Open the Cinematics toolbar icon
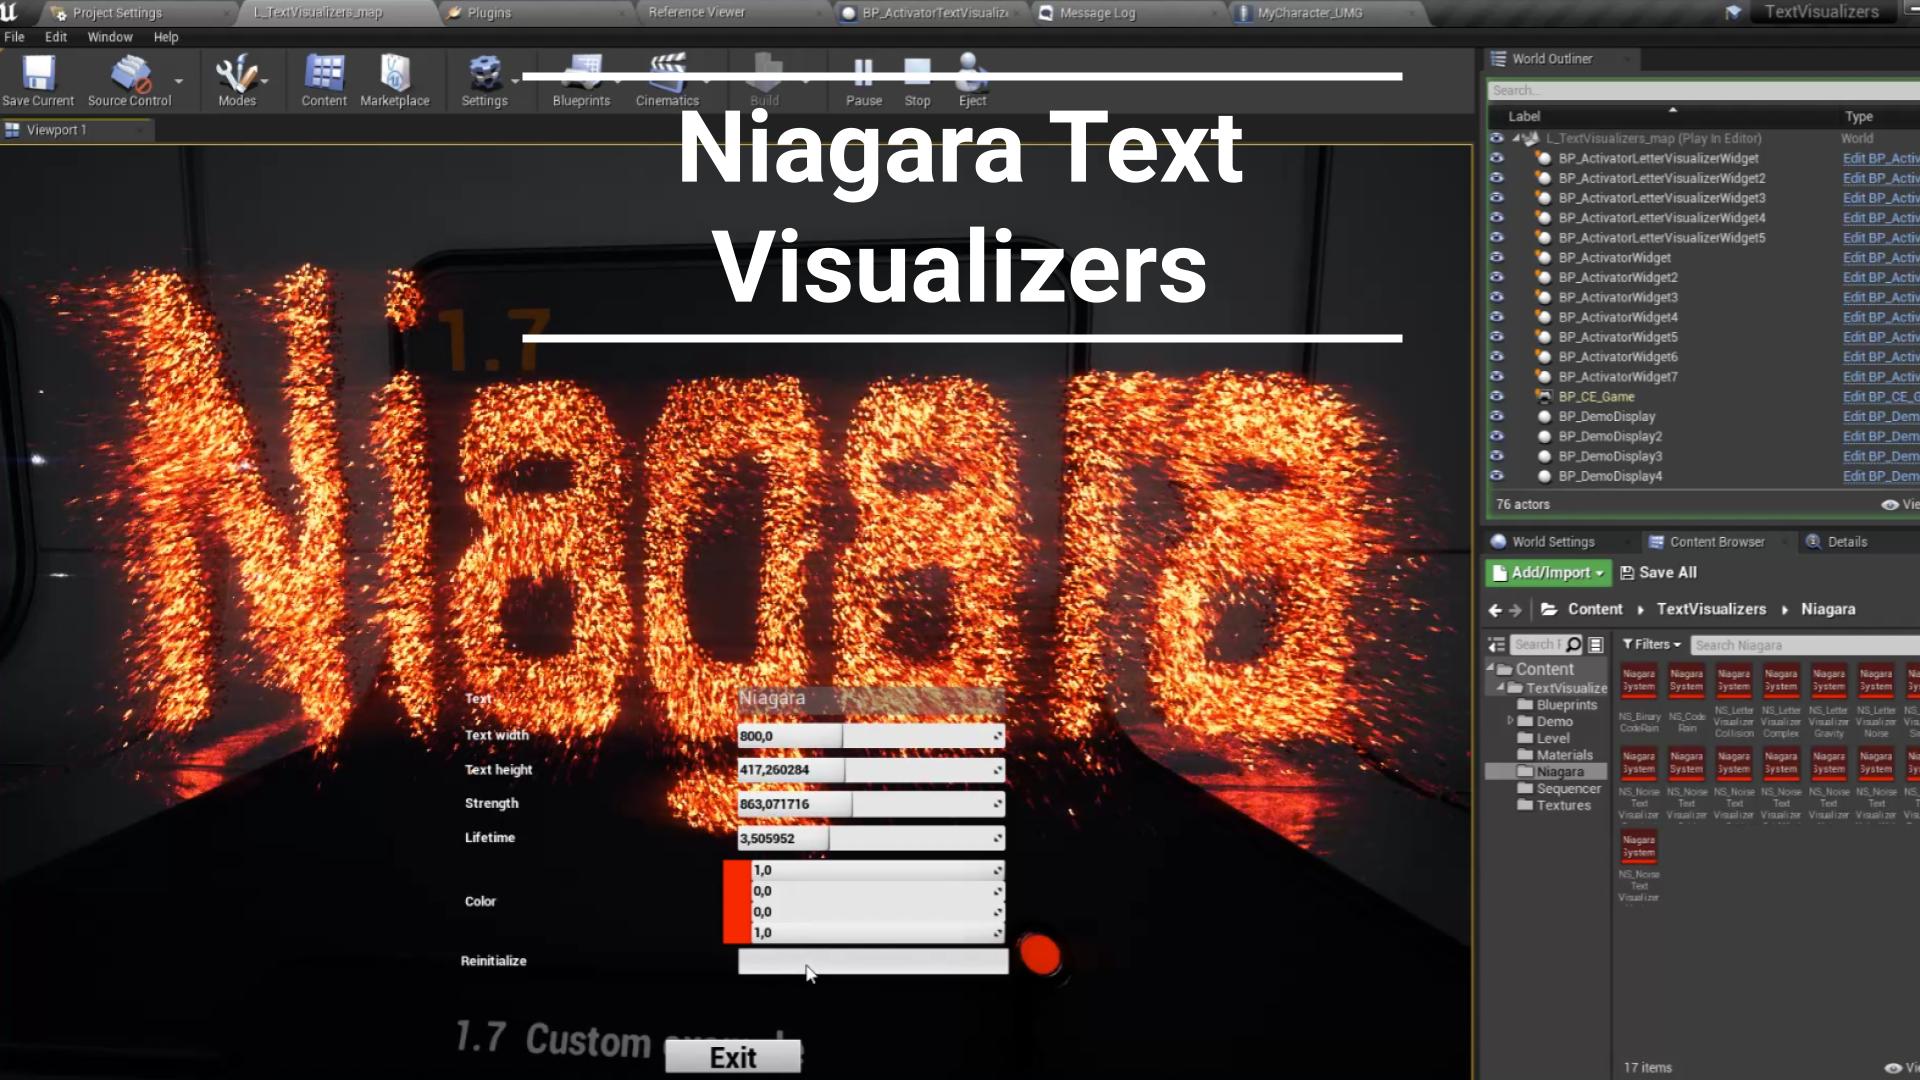 (667, 72)
